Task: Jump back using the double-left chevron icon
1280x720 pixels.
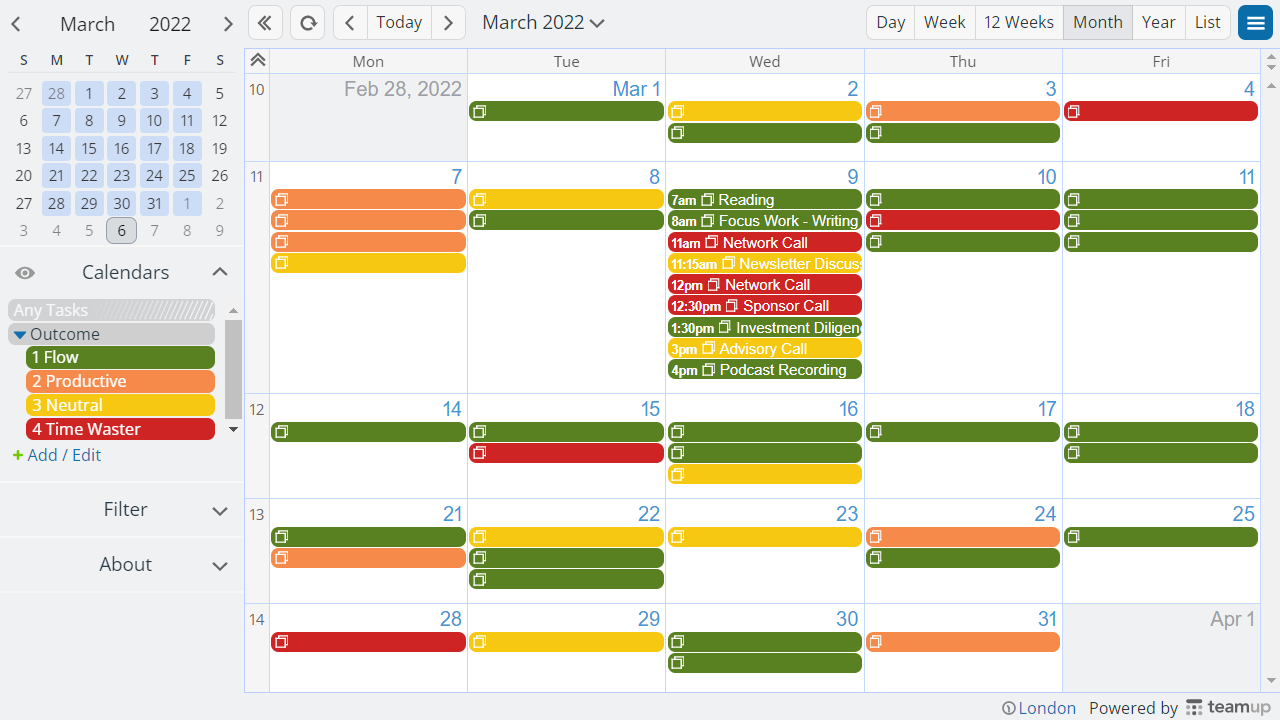Action: (x=264, y=22)
